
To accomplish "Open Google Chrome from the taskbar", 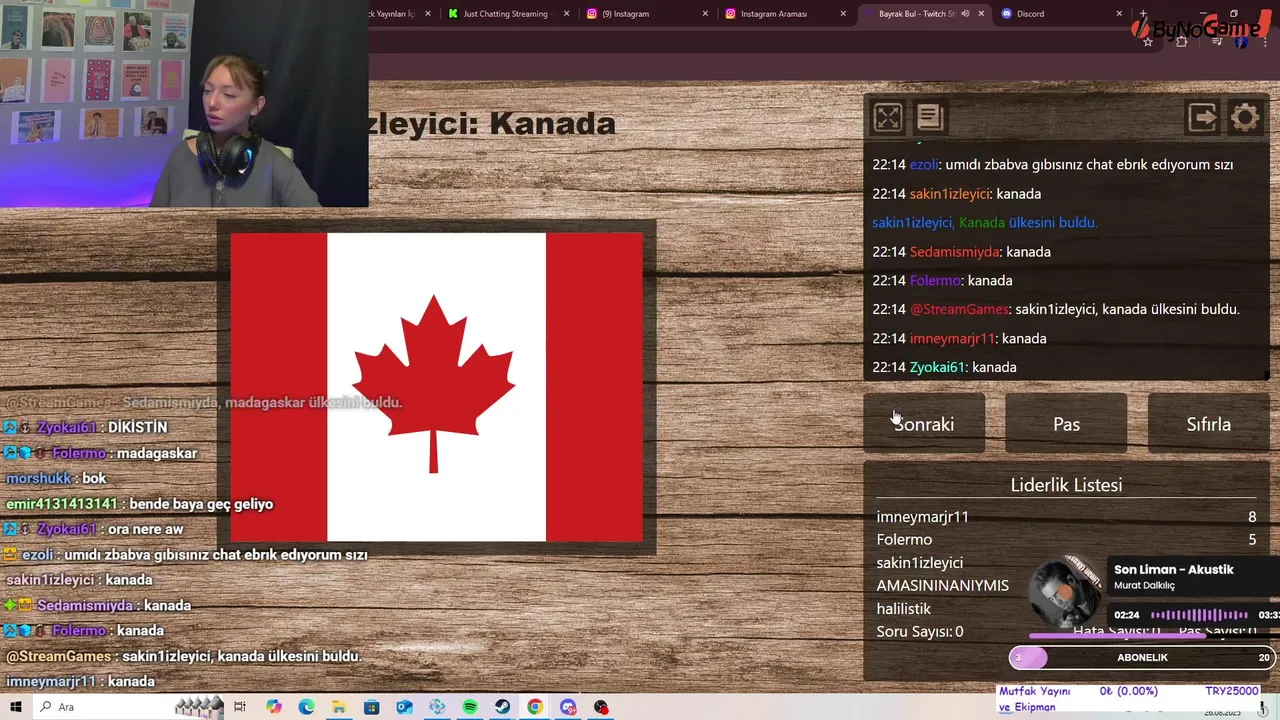I will pos(535,707).
